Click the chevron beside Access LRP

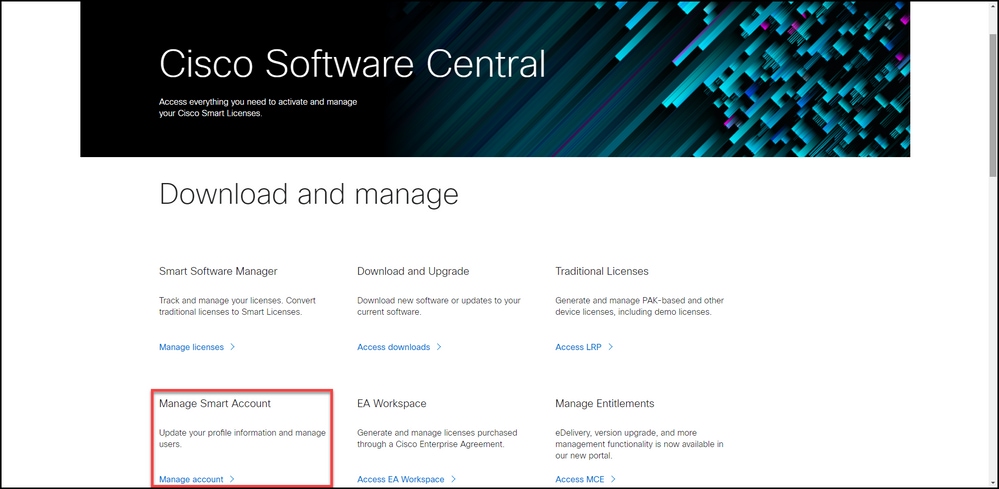[610, 347]
